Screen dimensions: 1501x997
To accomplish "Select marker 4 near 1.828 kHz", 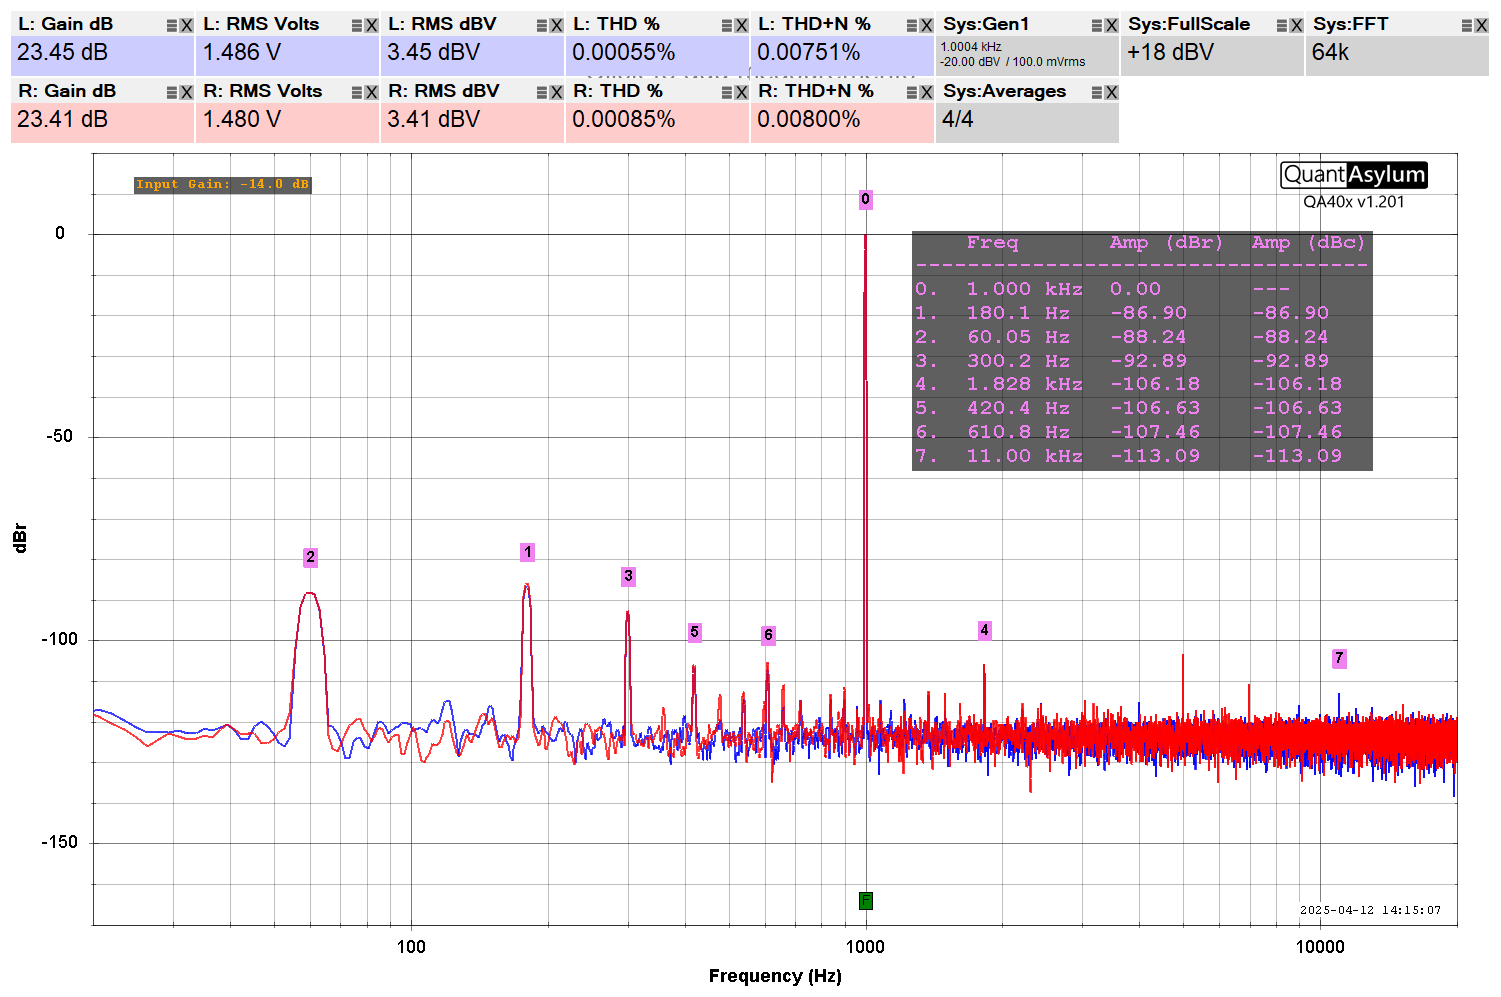I will tap(985, 630).
